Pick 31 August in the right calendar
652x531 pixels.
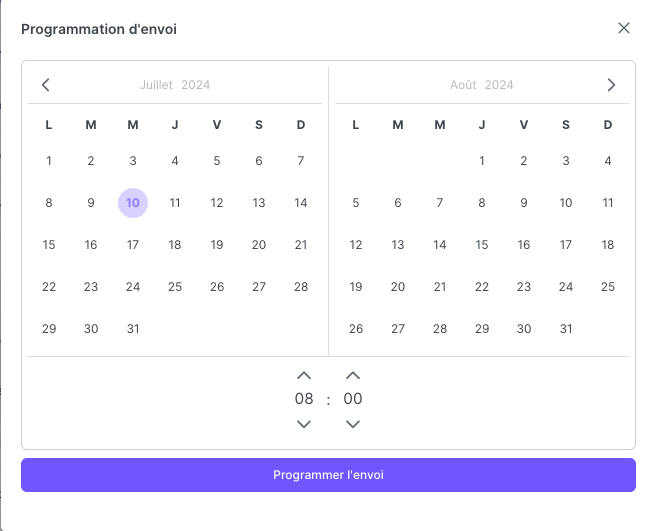pyautogui.click(x=566, y=329)
